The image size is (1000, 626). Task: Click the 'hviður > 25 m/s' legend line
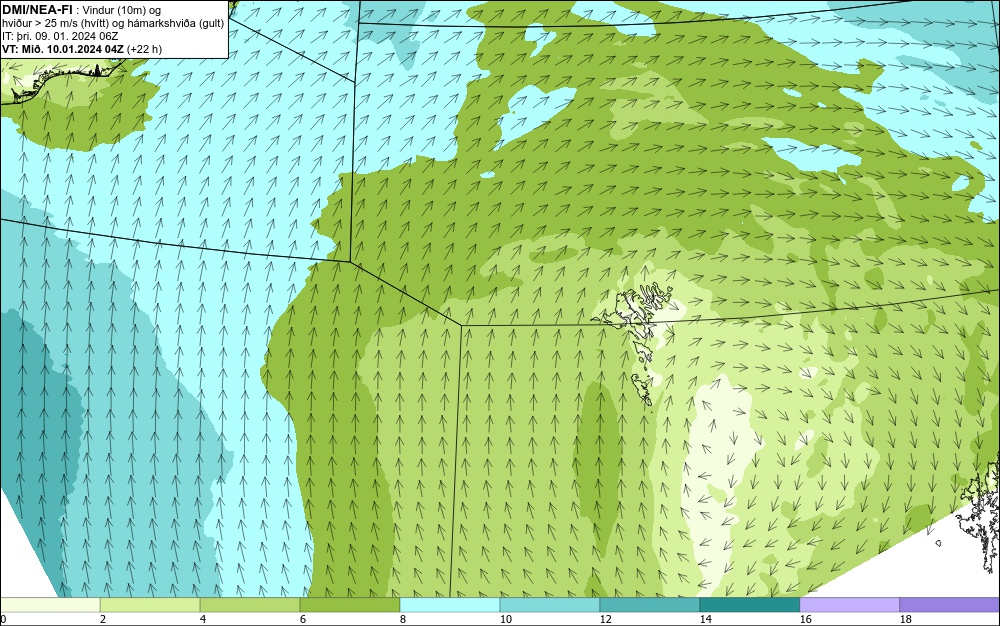[x=113, y=24]
